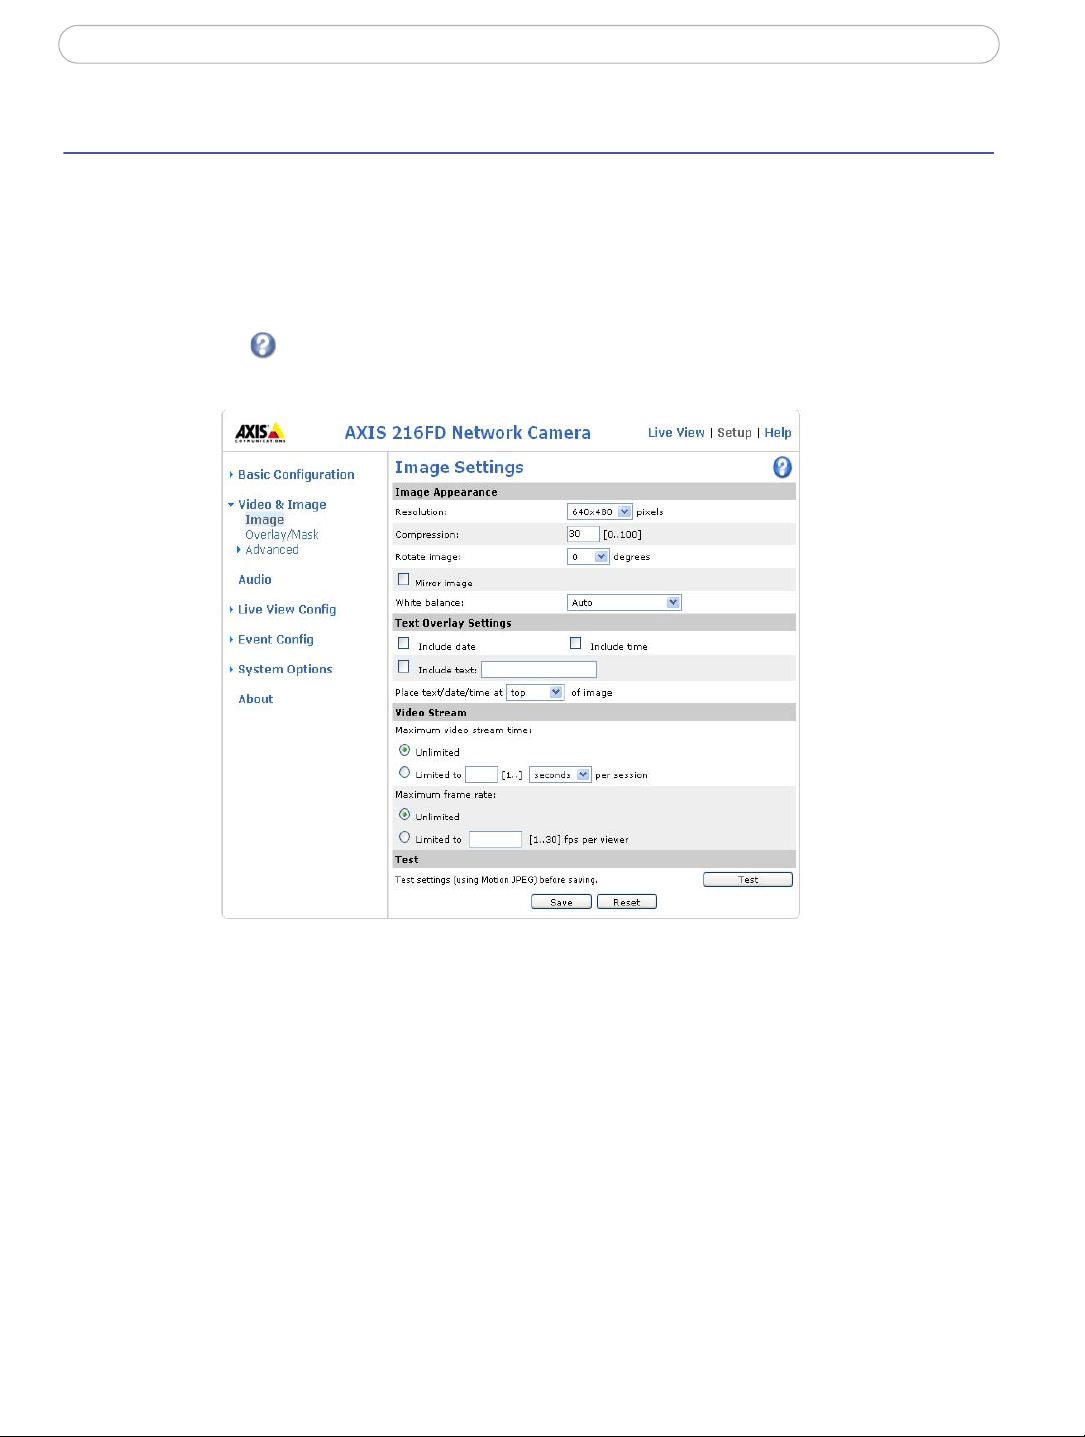Image resolution: width=1085 pixels, height=1437 pixels.
Task: Open Rotate image degrees dropdown
Action: [x=588, y=557]
